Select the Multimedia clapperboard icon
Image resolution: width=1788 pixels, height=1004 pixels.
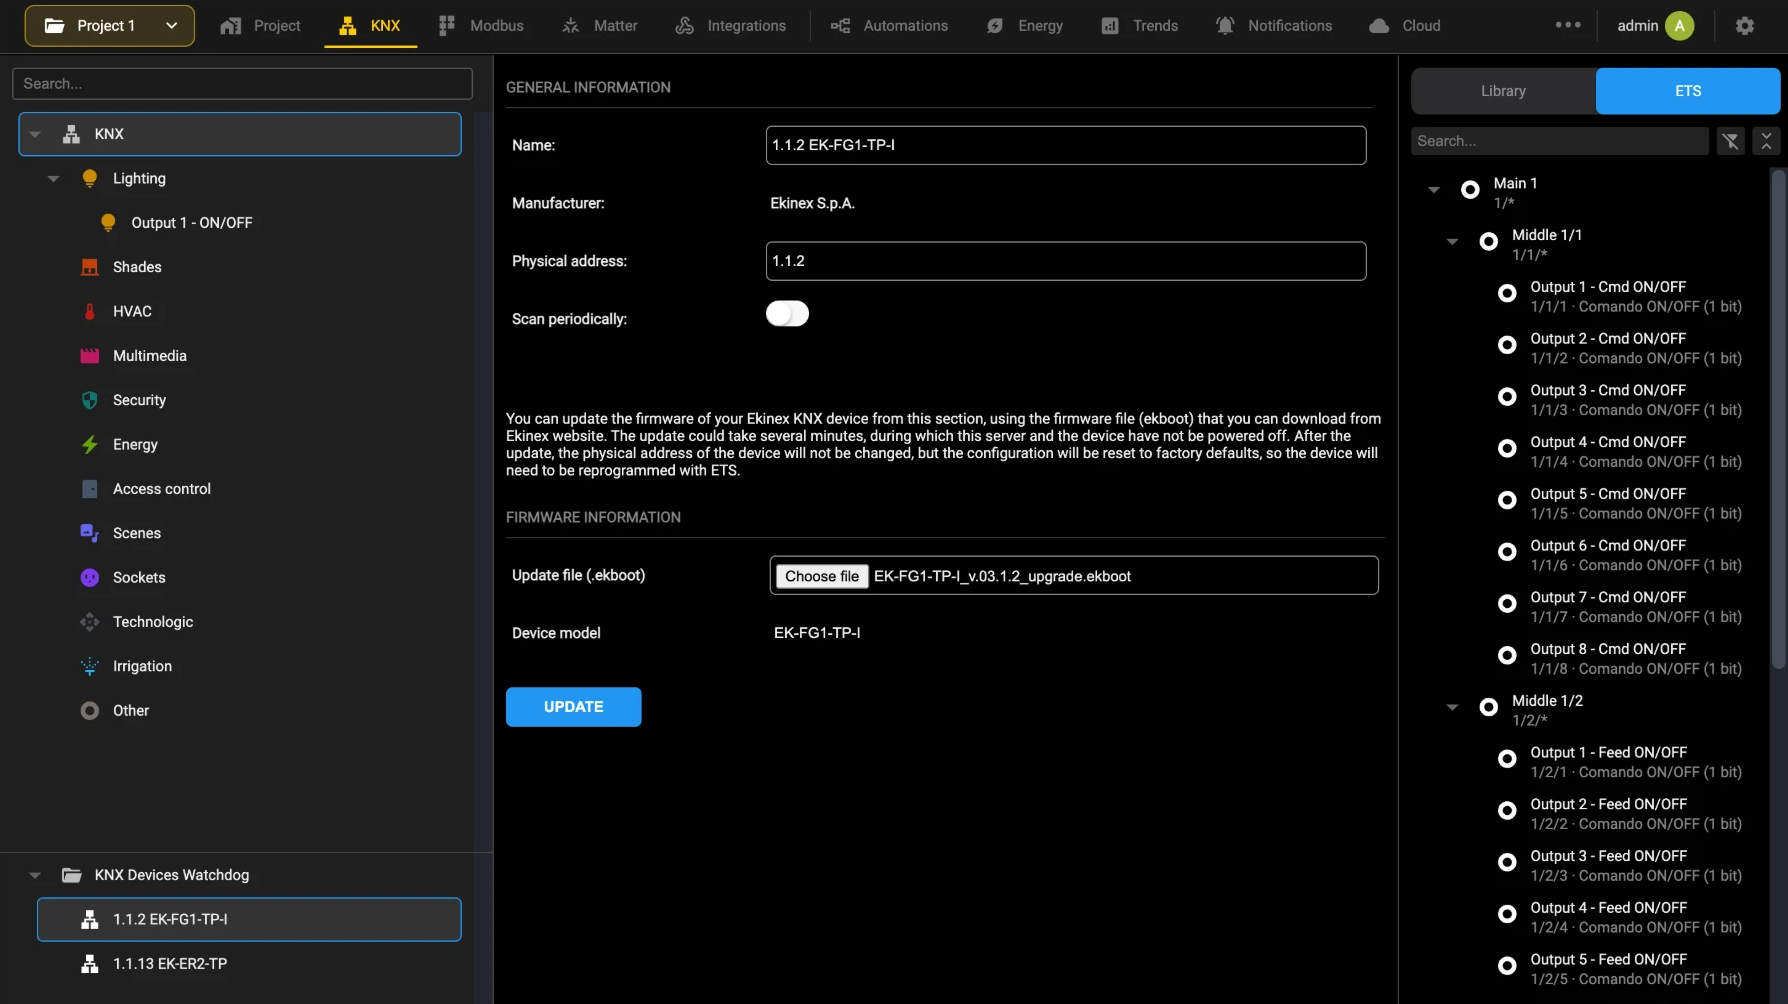(x=90, y=356)
